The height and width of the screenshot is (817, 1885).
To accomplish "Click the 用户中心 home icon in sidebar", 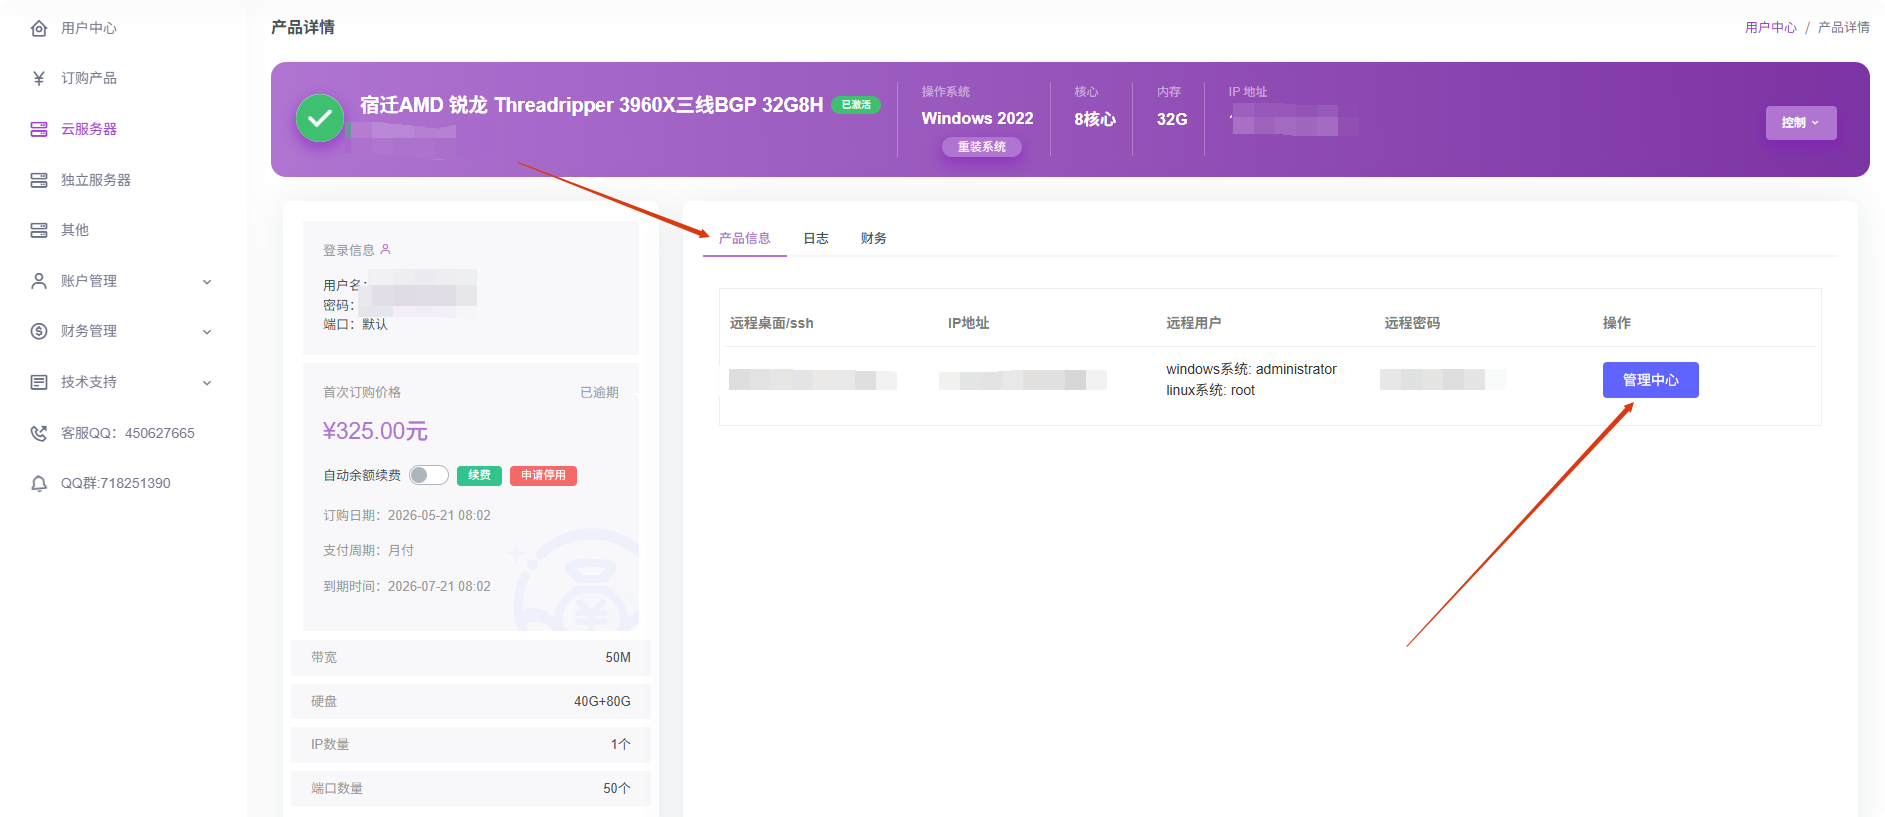I will [x=39, y=28].
